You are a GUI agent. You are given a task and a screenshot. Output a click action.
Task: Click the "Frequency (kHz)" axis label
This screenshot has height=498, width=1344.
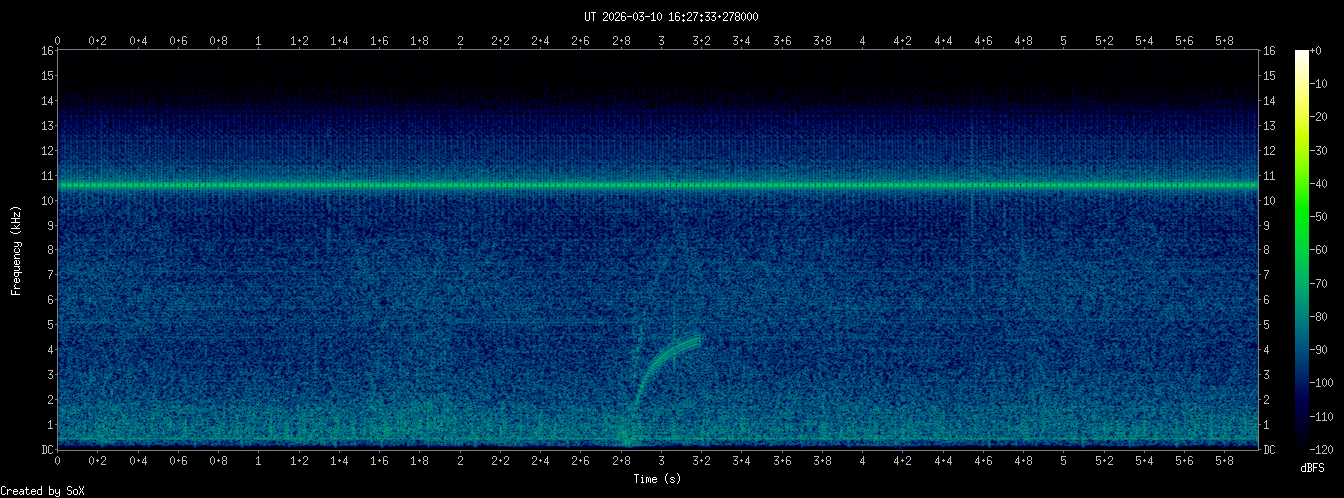point(16,249)
